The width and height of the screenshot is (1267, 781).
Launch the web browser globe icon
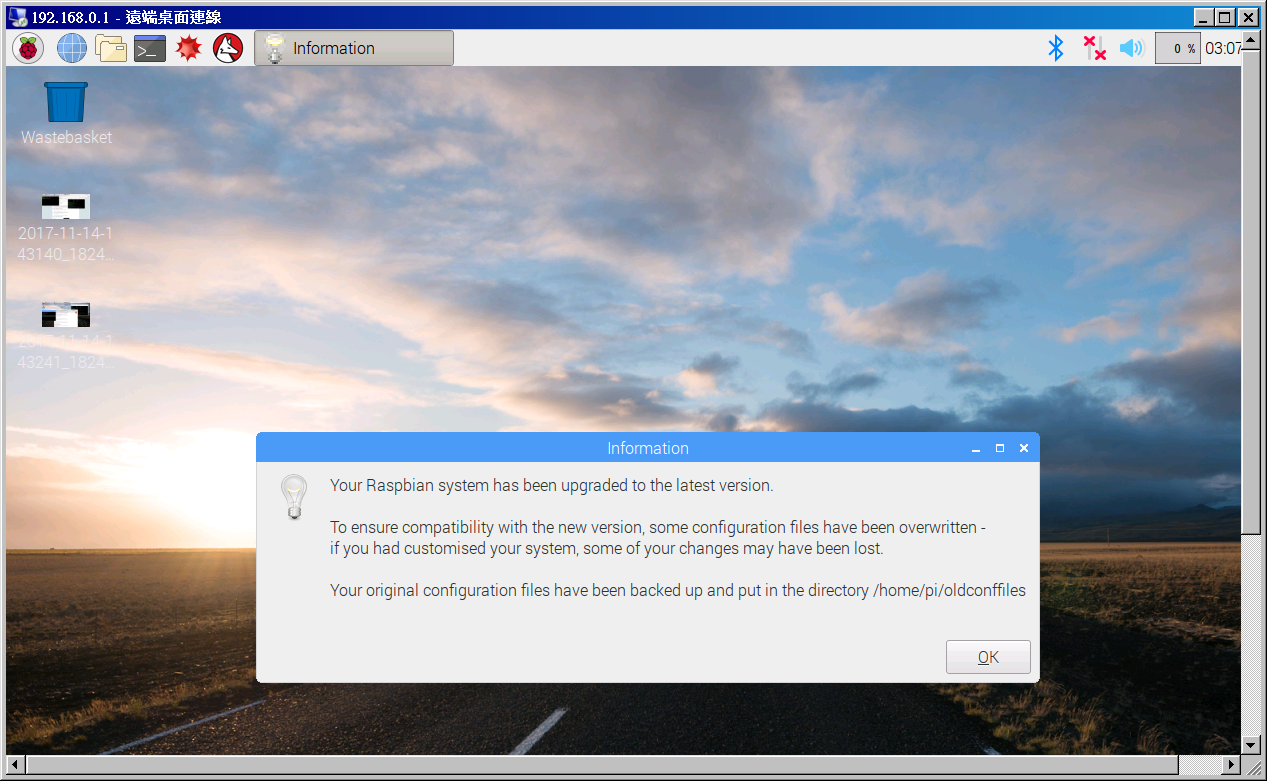pyautogui.click(x=72, y=48)
